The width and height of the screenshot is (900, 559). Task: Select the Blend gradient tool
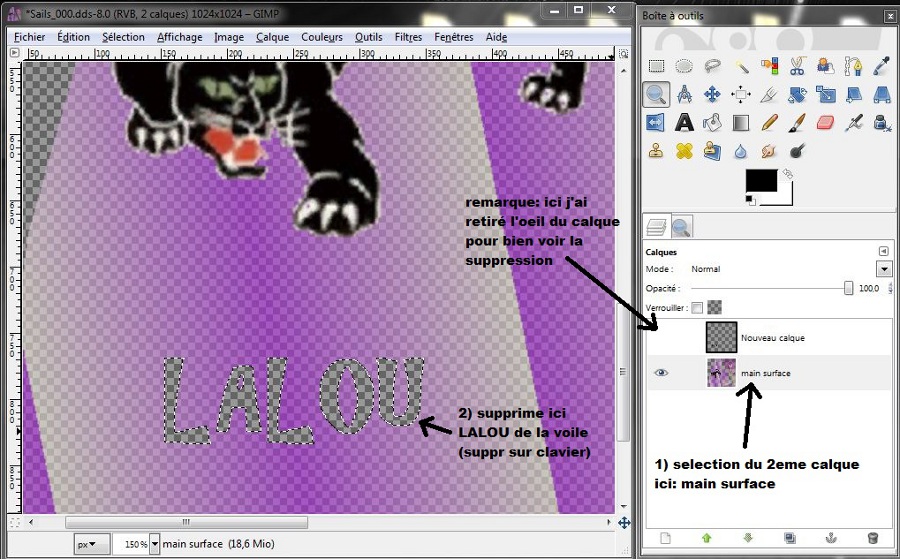click(740, 122)
